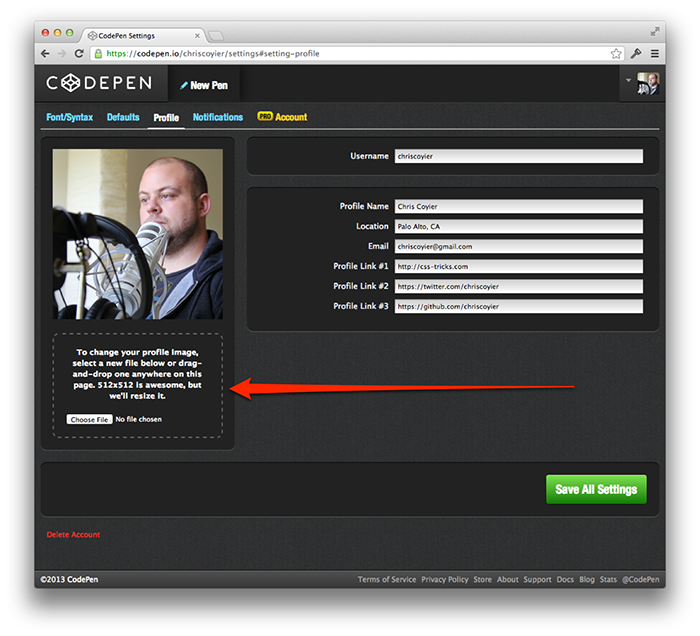Viewport: 700px width, 636px height.
Task: Click Choose File button
Action: click(x=89, y=420)
